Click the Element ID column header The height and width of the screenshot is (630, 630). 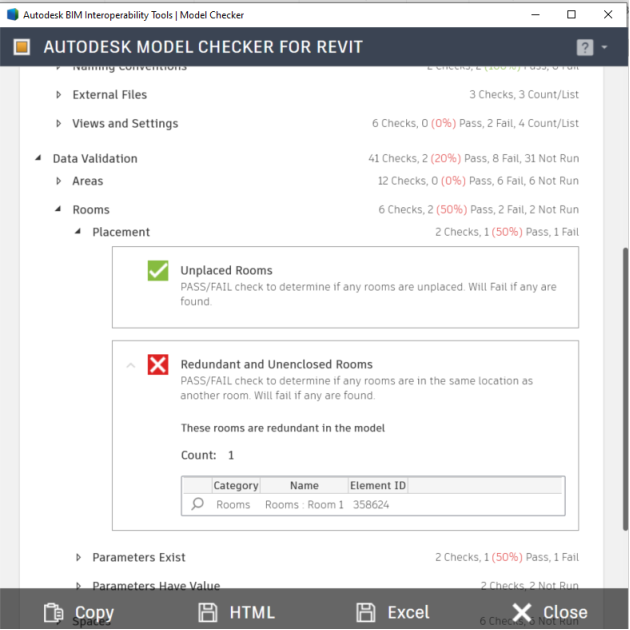tap(377, 486)
